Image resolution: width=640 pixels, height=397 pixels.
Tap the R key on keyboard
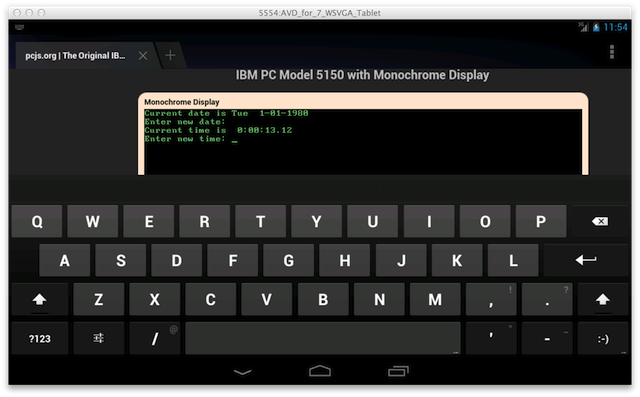[204, 222]
